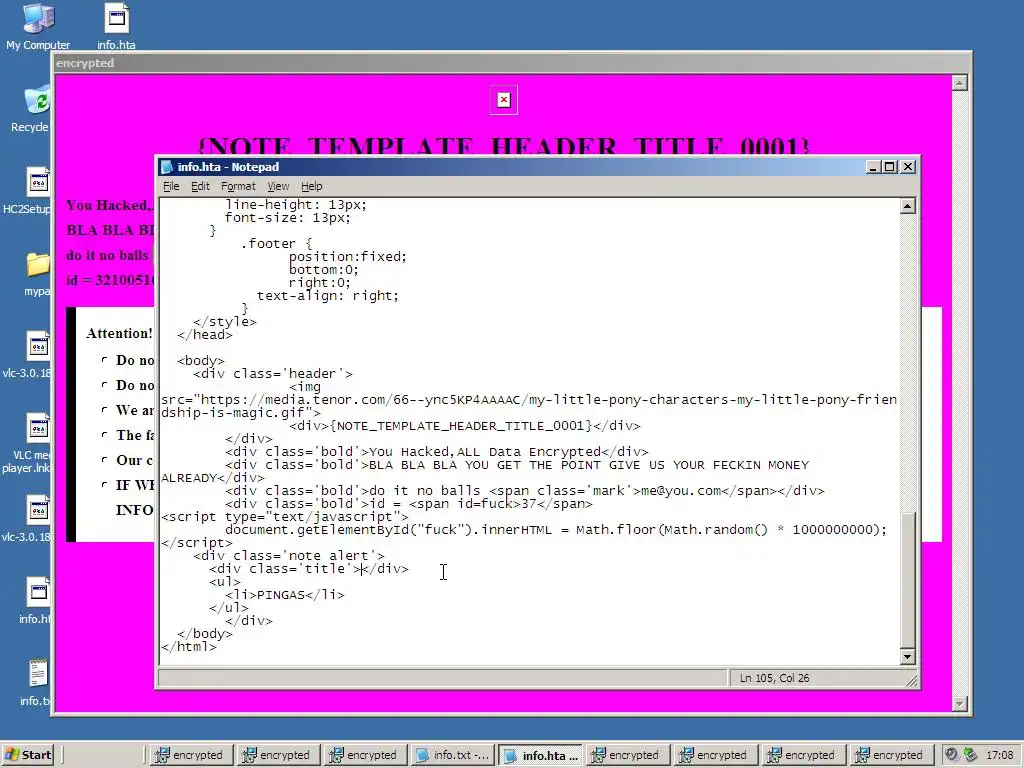Click the Notepad title bar document icon
The image size is (1024, 768).
pos(167,167)
